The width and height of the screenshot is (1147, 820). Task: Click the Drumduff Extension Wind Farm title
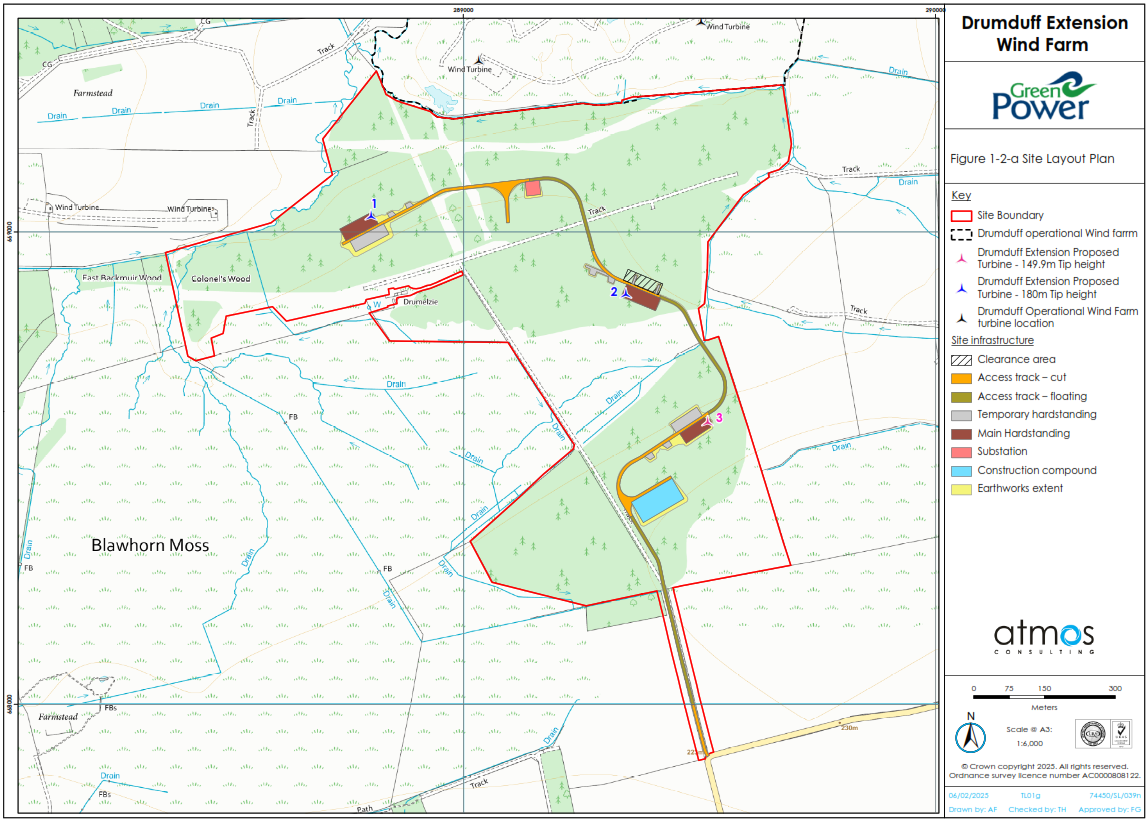tap(1042, 34)
